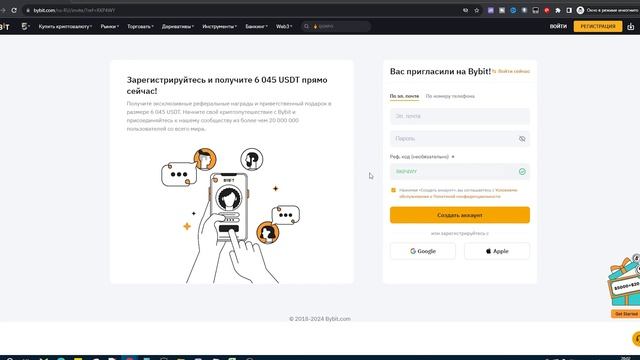640x360 pixels.
Task: Expand the Банкинг dropdown menu
Action: pos(256,27)
